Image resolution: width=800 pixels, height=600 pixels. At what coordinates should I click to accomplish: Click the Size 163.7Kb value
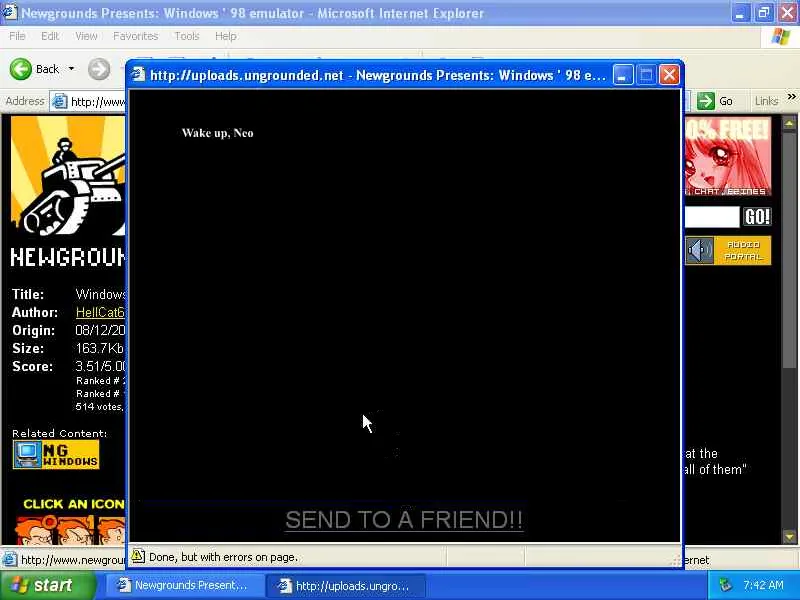pyautogui.click(x=99, y=348)
